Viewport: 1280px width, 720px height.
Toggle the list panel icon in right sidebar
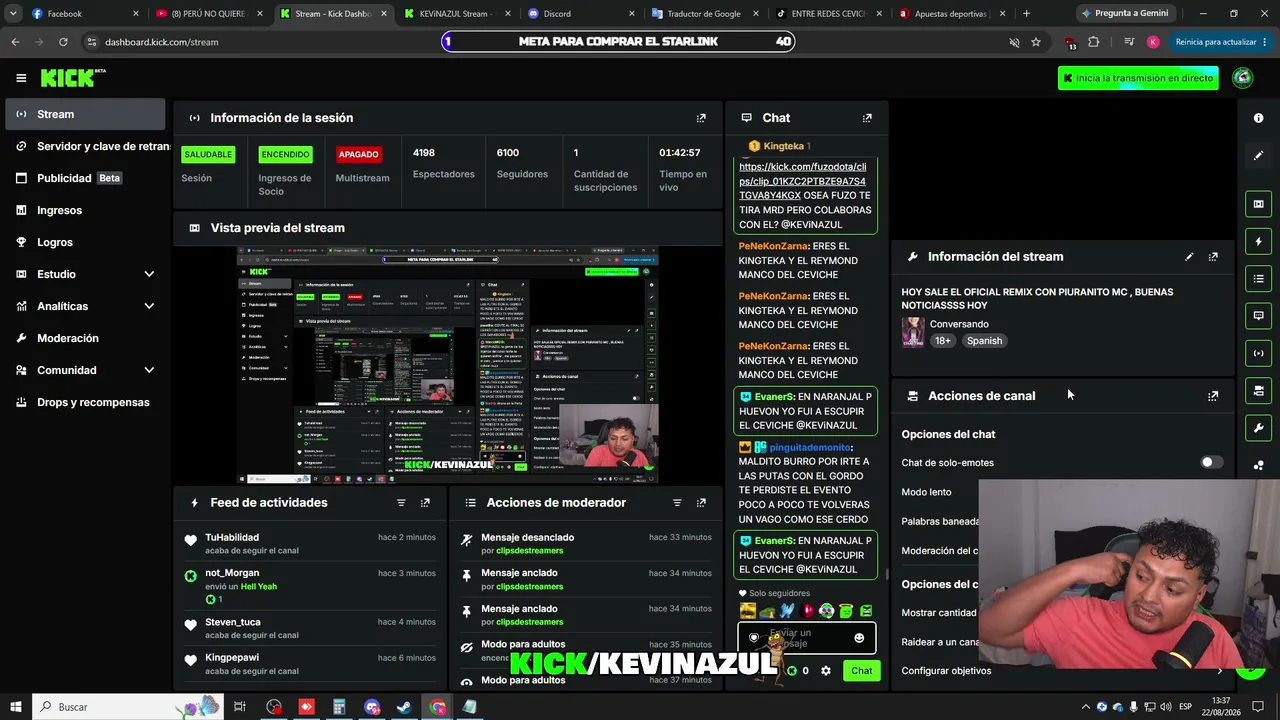1258,278
